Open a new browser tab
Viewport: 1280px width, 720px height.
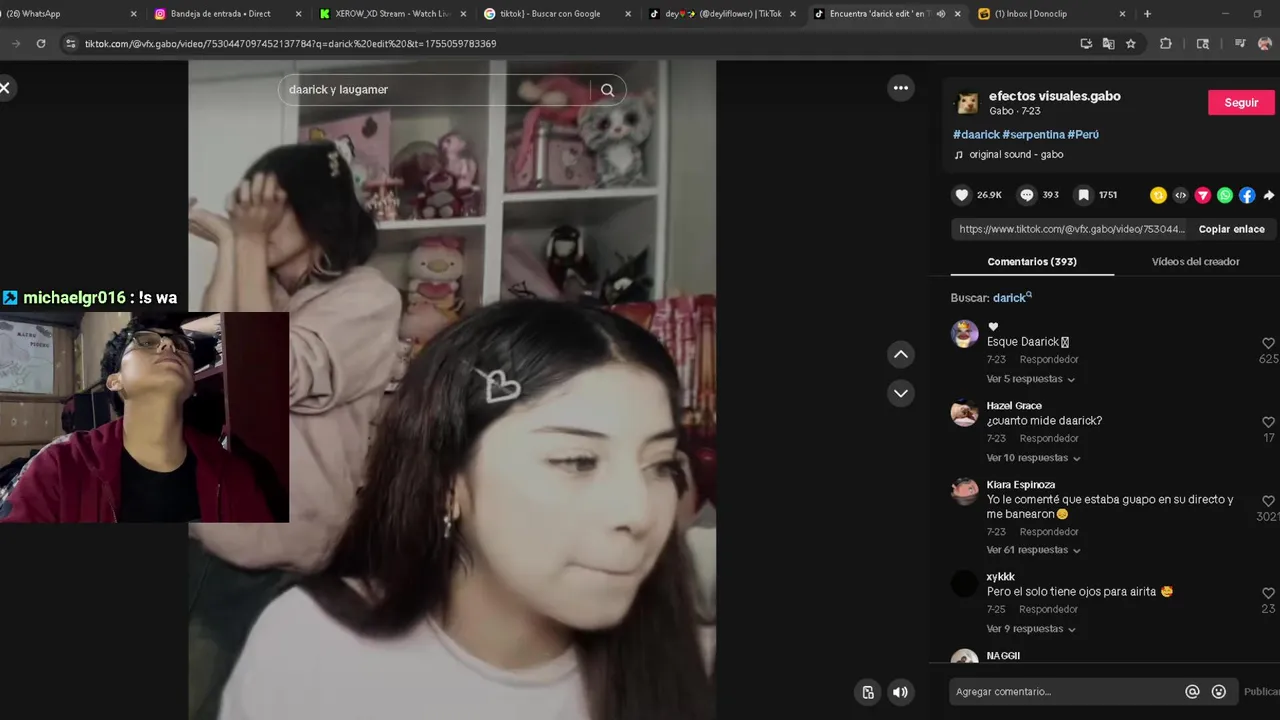[x=1147, y=14]
